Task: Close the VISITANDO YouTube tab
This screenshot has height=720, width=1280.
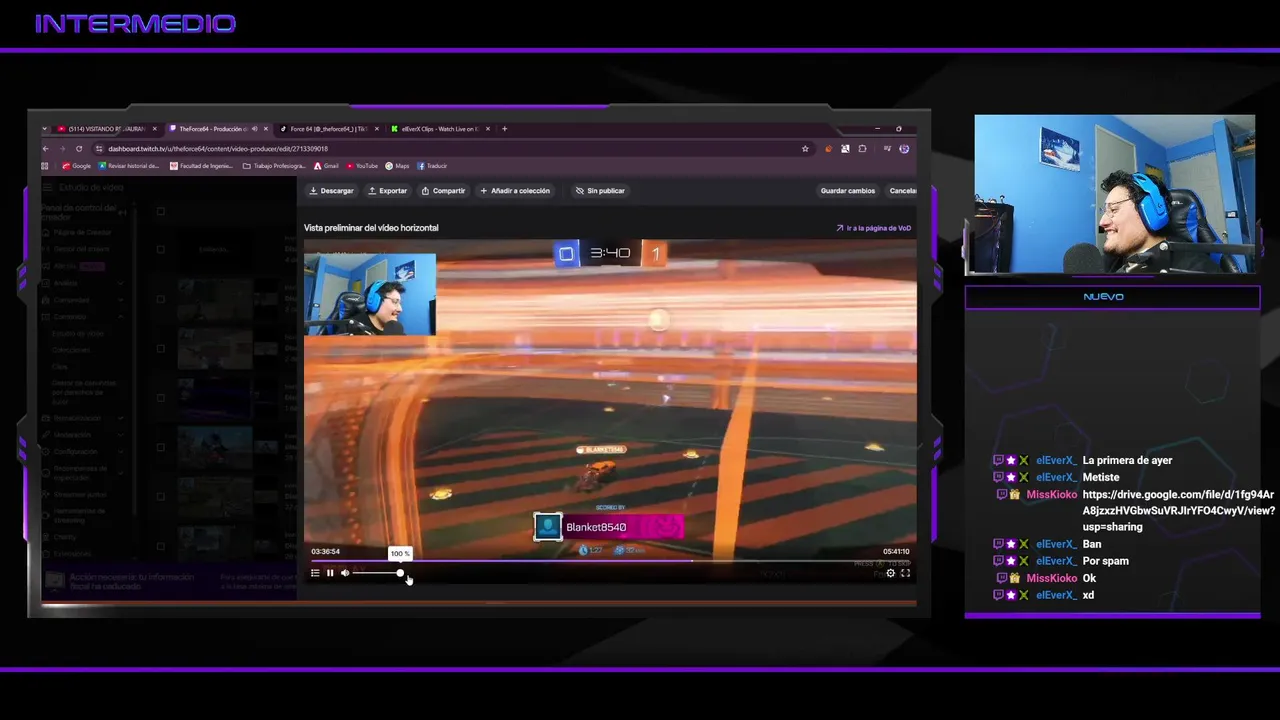Action: [155, 129]
